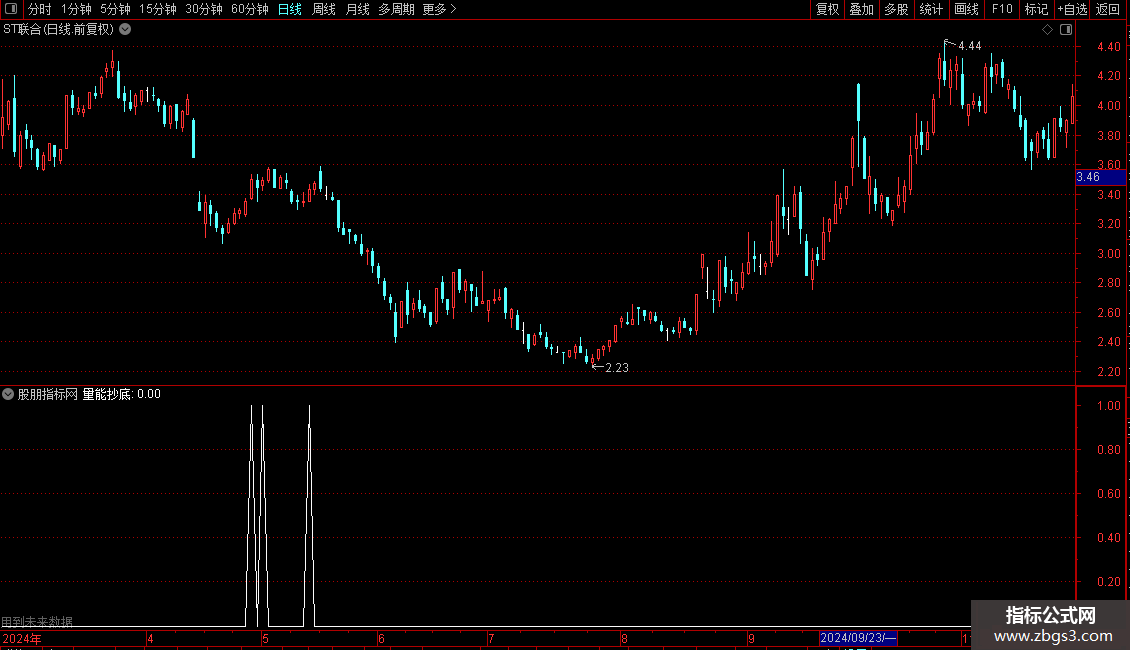The image size is (1130, 650).
Task: Select the 1分钟 period
Action: [76, 9]
